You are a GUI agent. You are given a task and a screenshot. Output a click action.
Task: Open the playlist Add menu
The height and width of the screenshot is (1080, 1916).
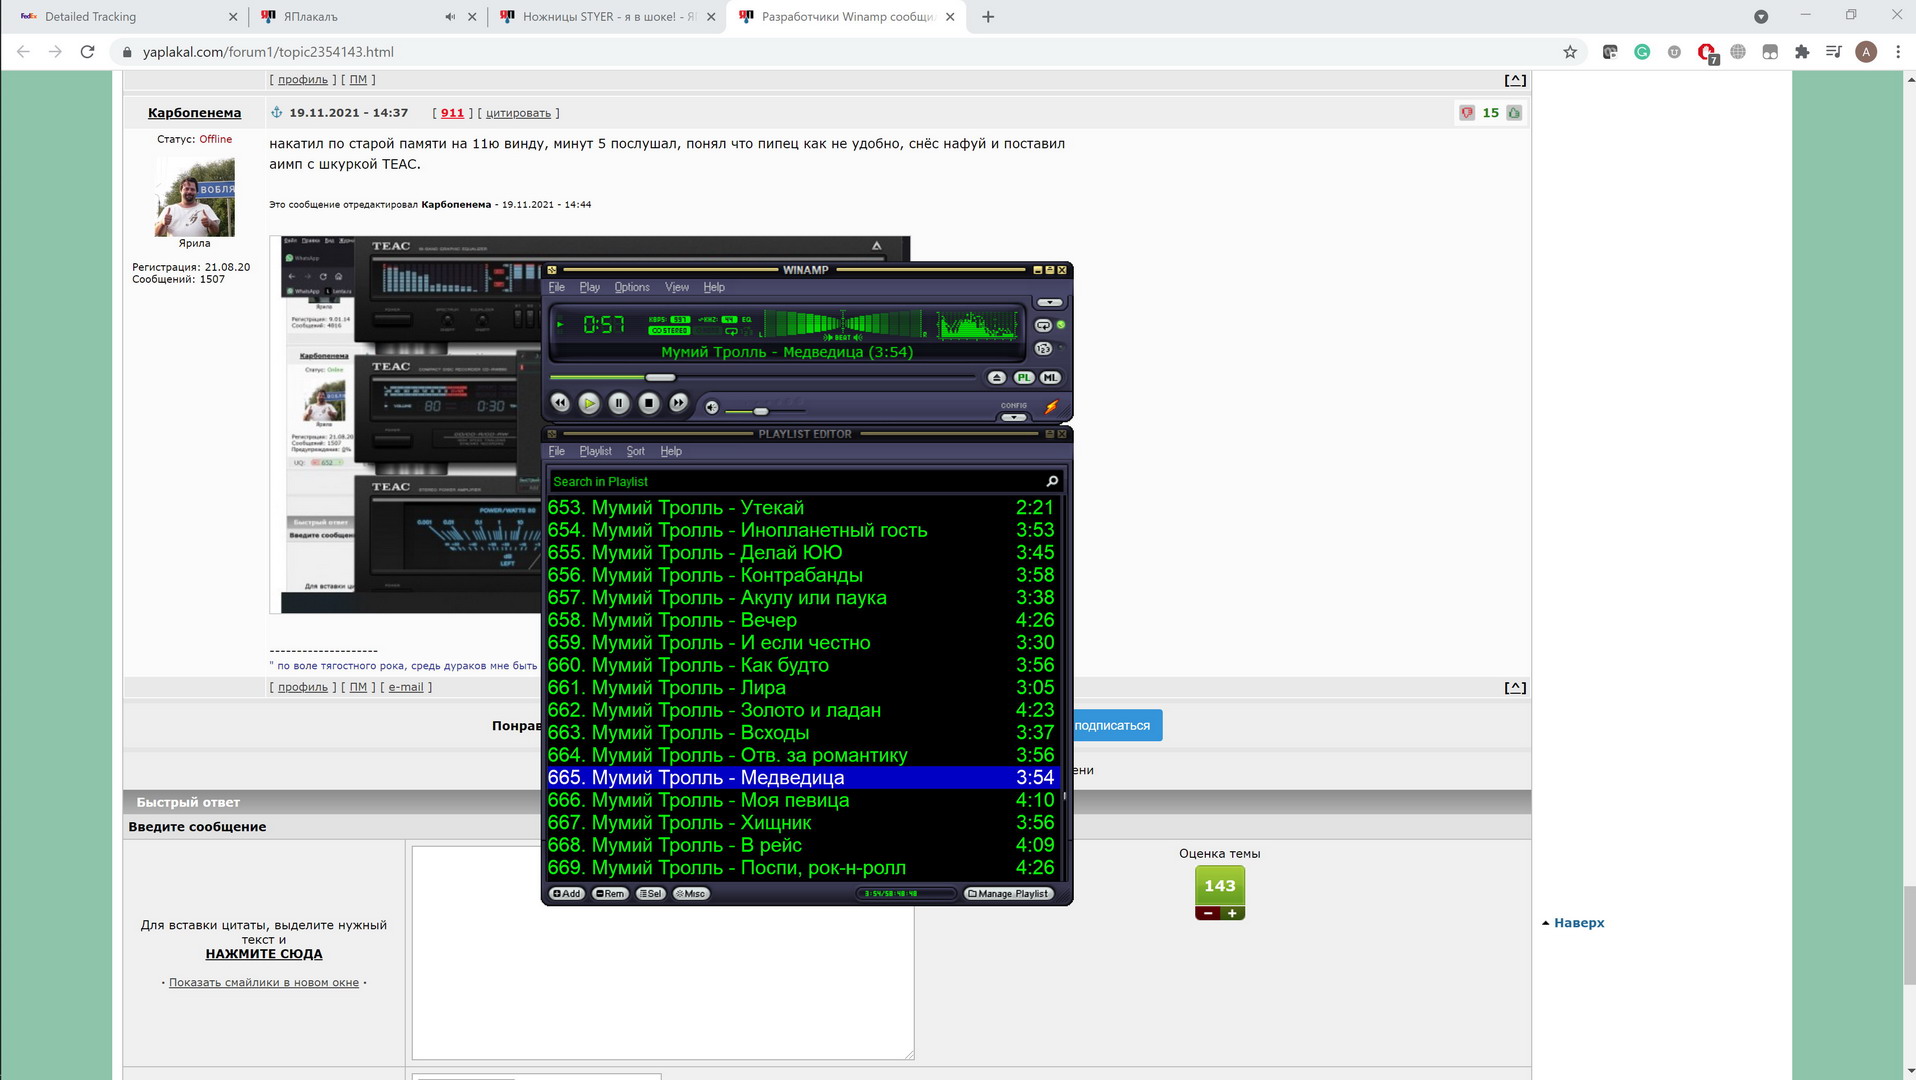click(567, 894)
